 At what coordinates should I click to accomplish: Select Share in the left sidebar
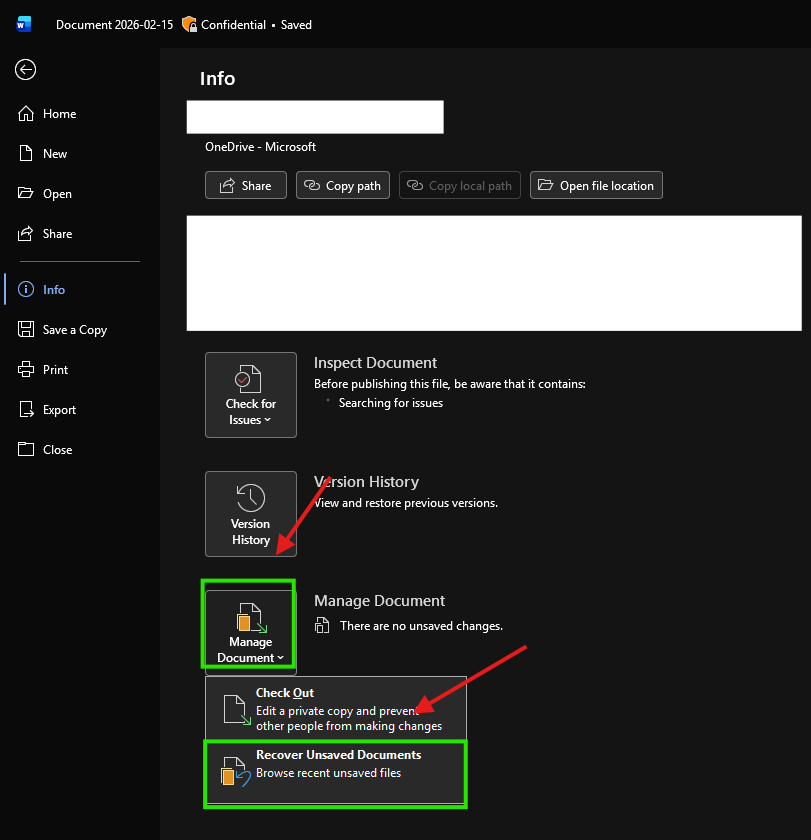[57, 234]
